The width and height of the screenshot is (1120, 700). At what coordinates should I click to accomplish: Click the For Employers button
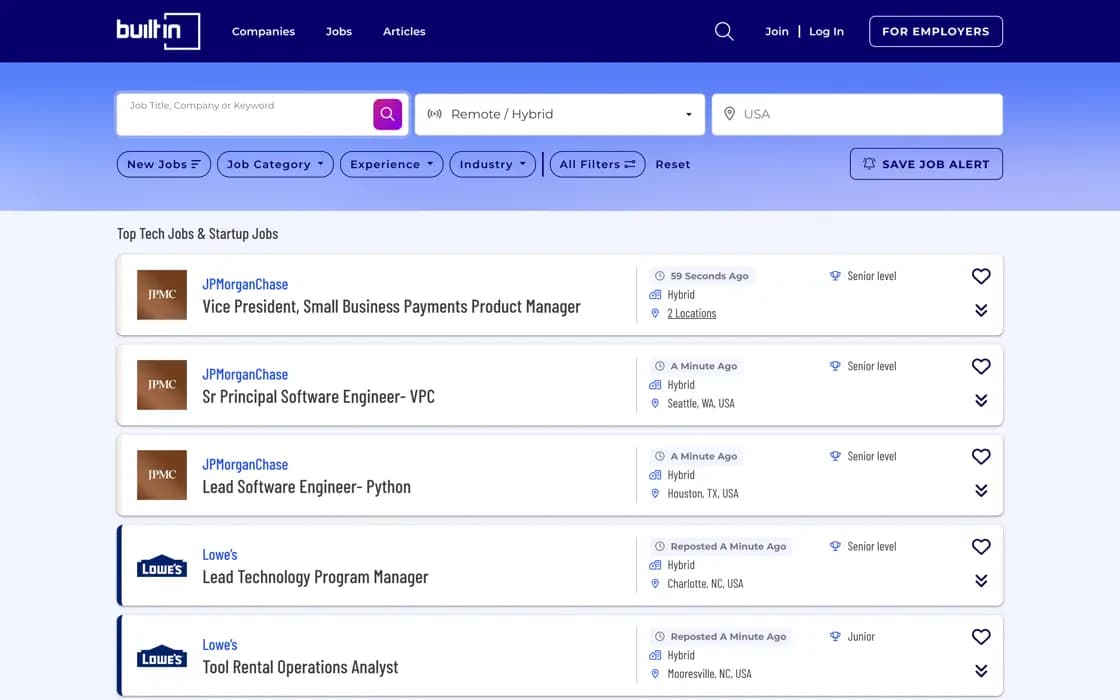[x=936, y=31]
